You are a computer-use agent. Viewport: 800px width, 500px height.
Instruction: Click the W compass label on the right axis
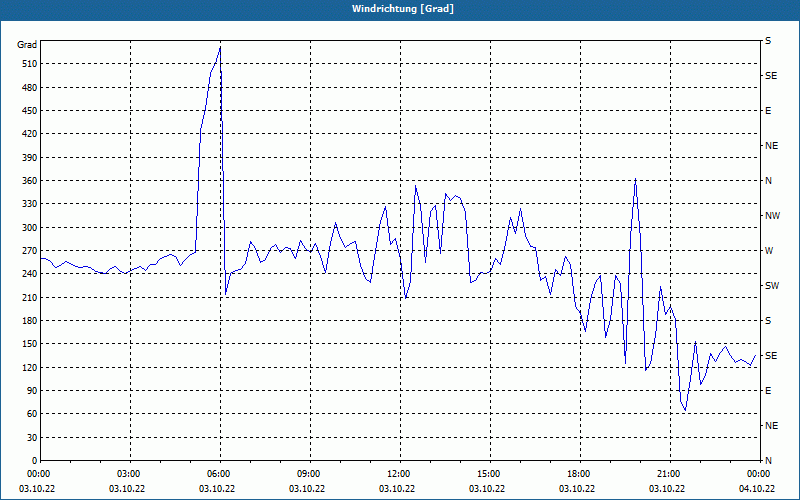click(x=769, y=251)
